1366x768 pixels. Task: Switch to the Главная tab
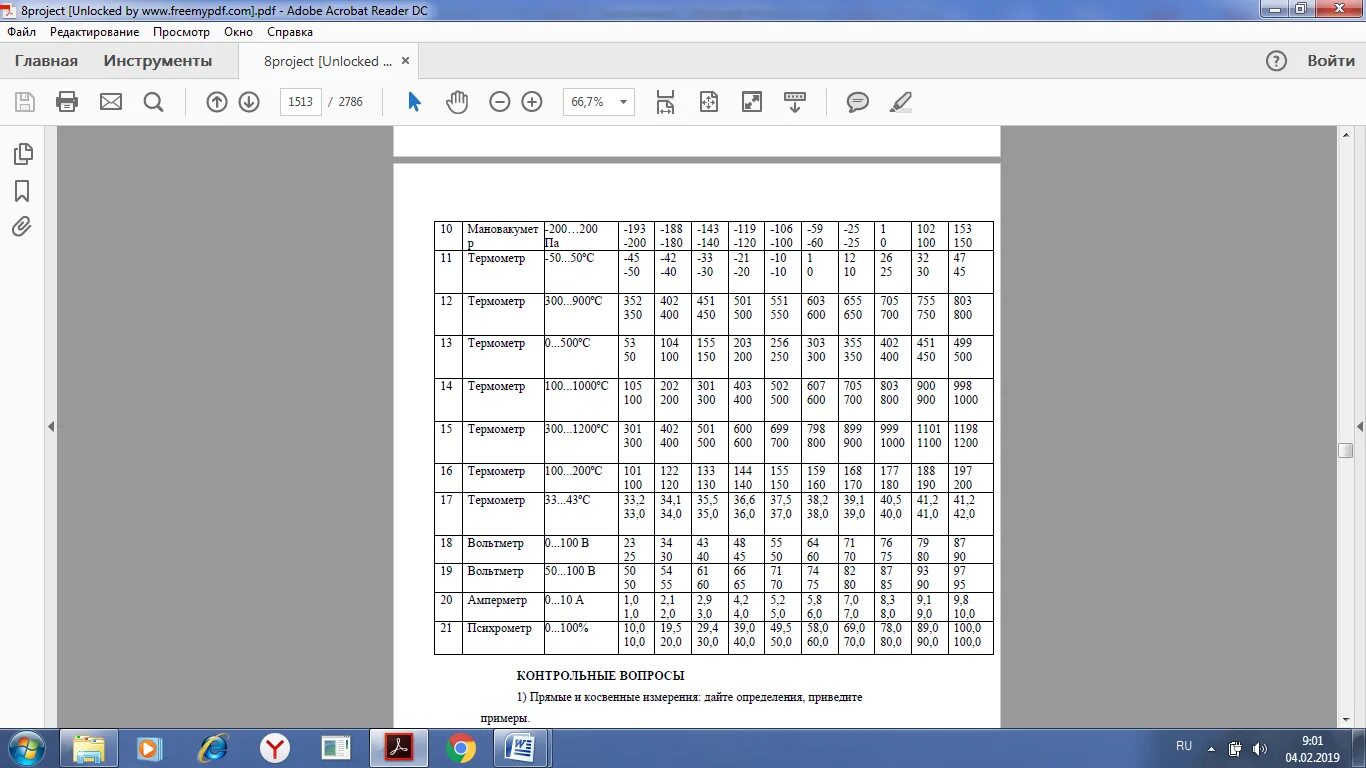coord(46,61)
